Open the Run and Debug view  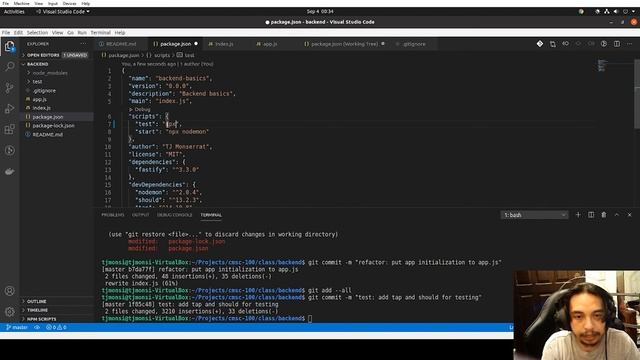tap(9, 109)
